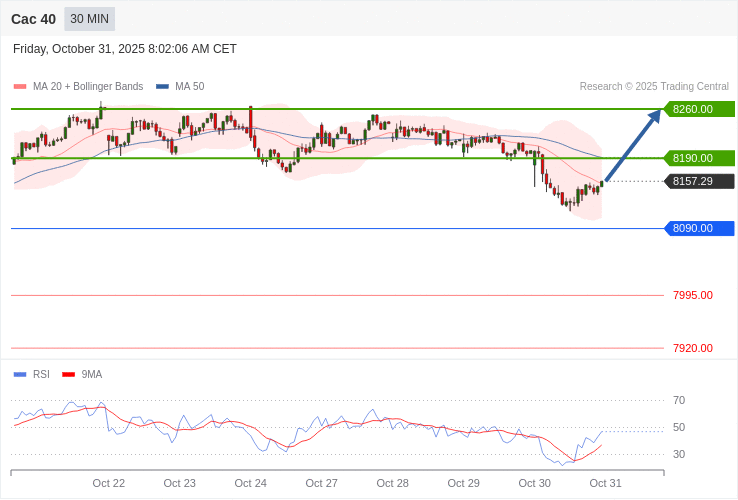Click the green 8190.00 price tag

pos(699,158)
